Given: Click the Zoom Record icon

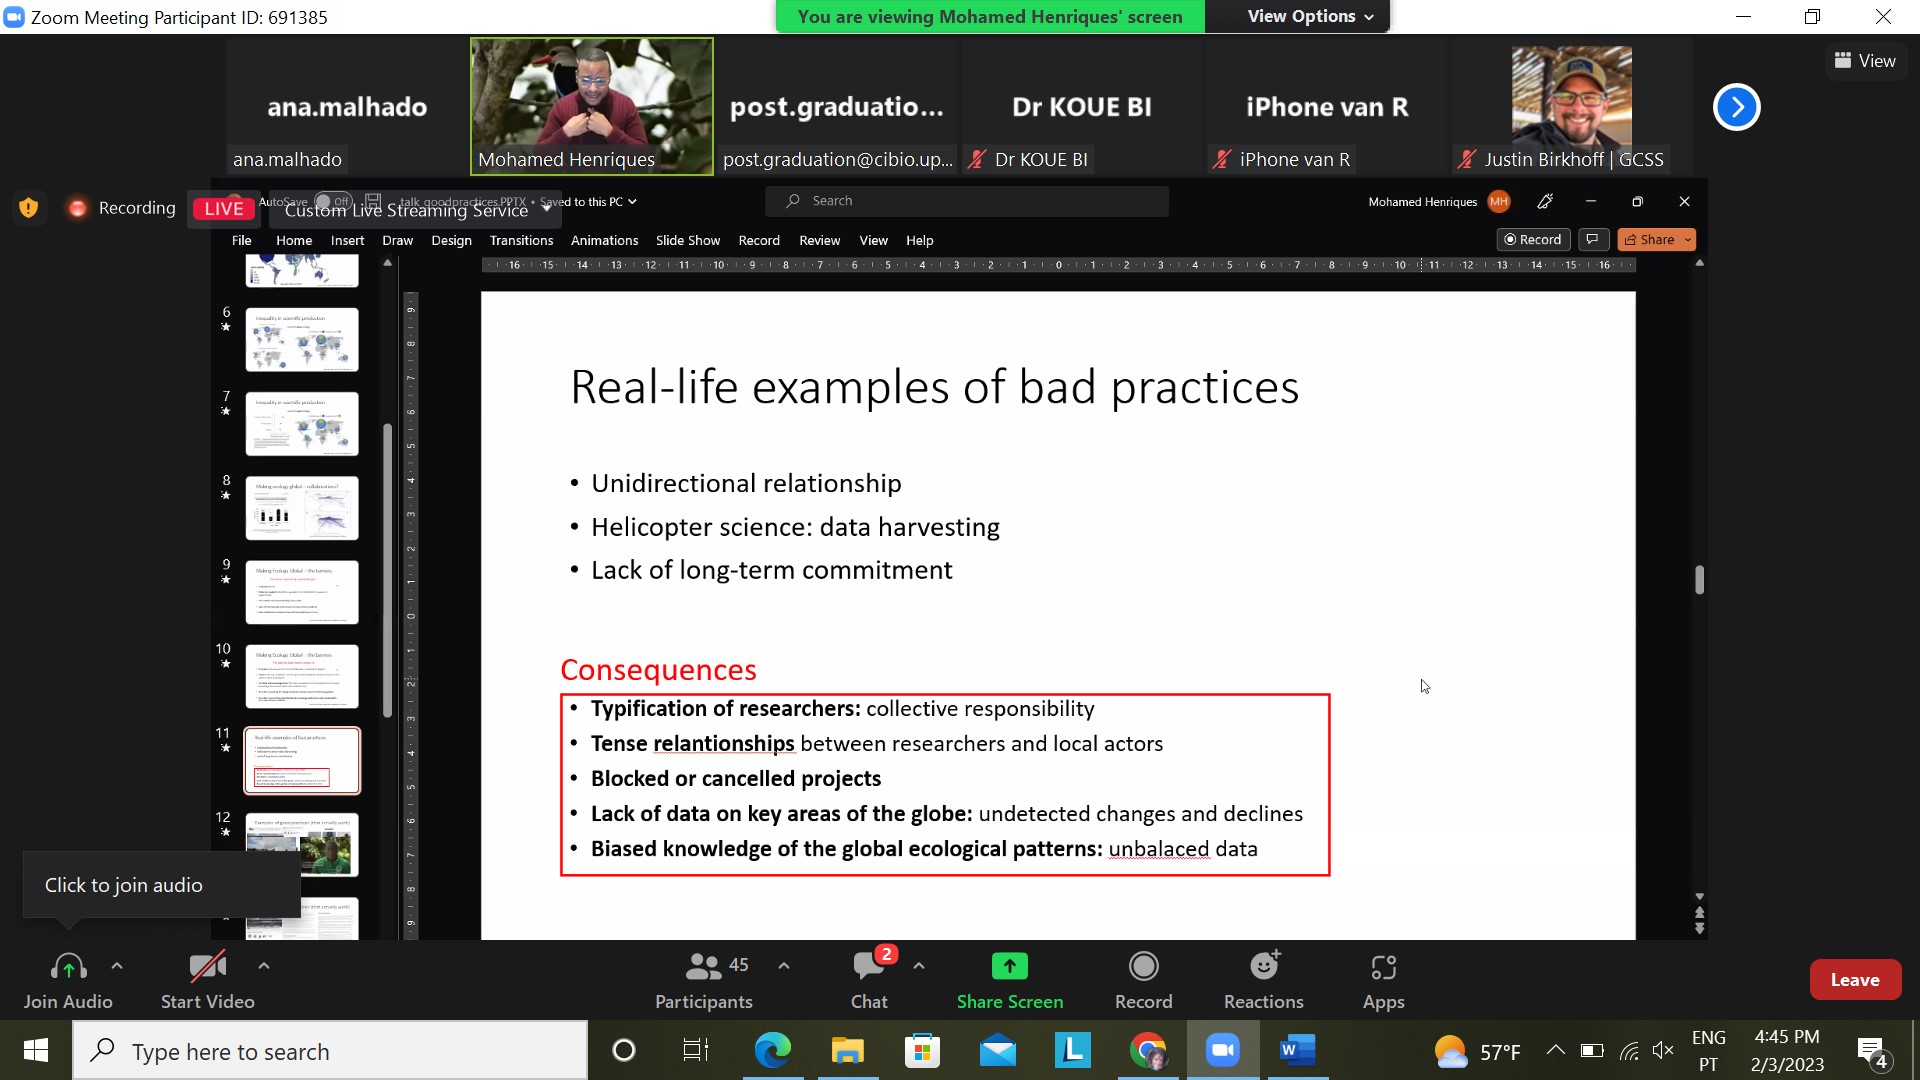Looking at the screenshot, I should point(1143,967).
